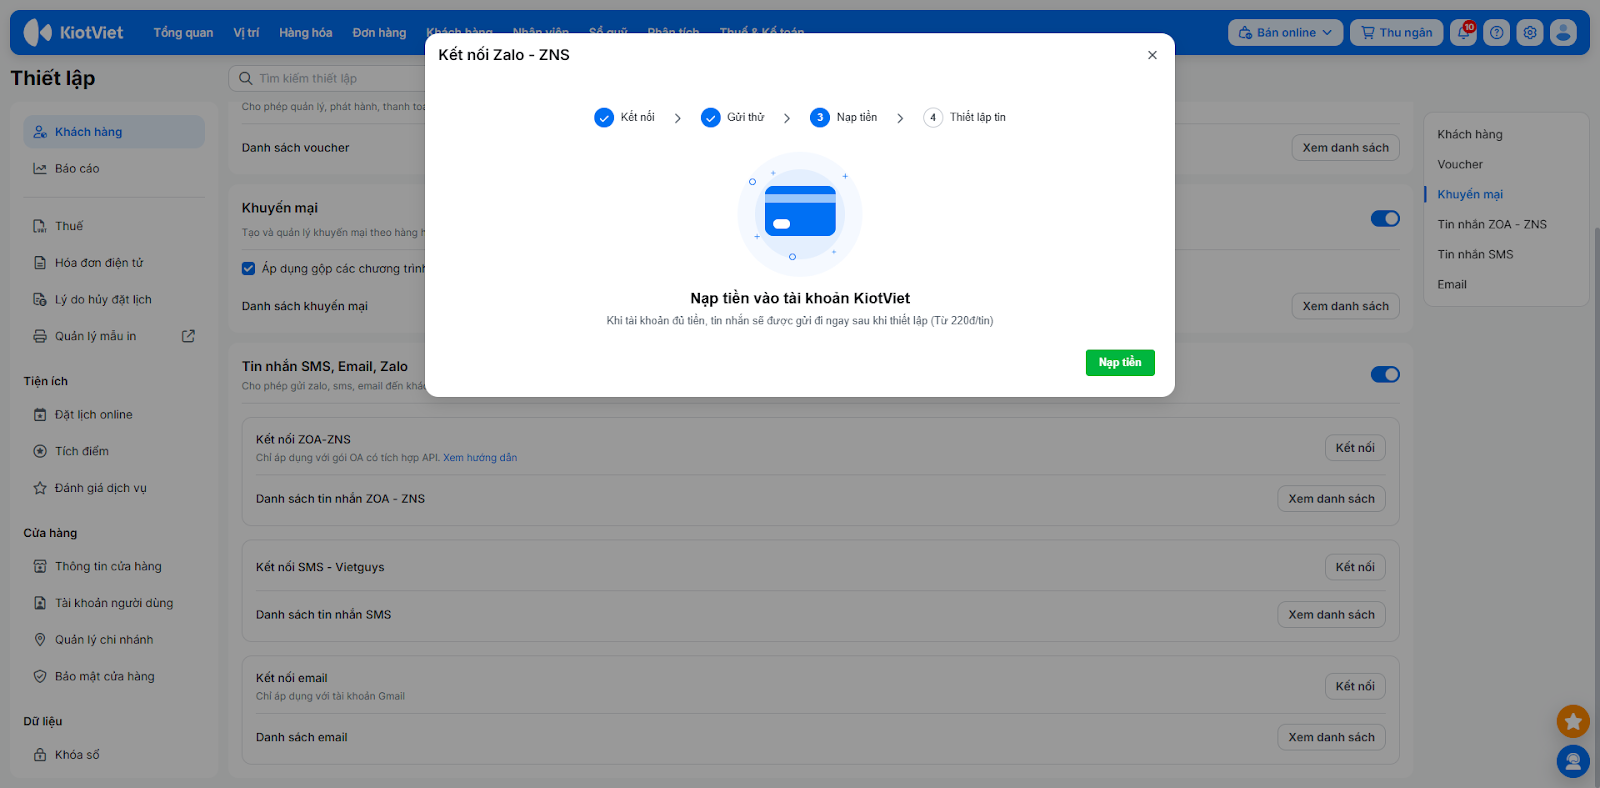Viewport: 1600px width, 788px height.
Task: Click the step 4 Thiết lập tin circle
Action: pos(933,118)
